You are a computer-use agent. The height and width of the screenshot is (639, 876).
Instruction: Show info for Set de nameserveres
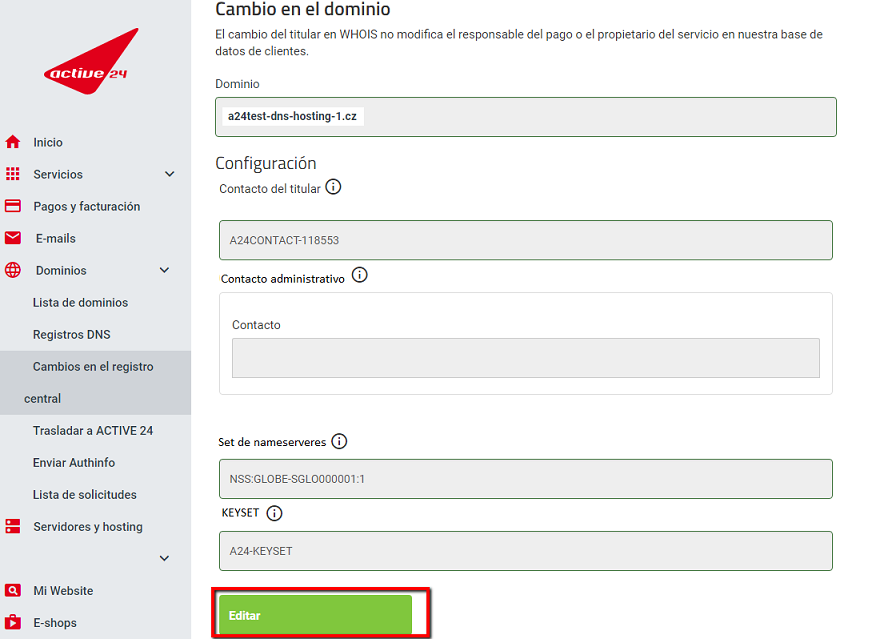(339, 441)
